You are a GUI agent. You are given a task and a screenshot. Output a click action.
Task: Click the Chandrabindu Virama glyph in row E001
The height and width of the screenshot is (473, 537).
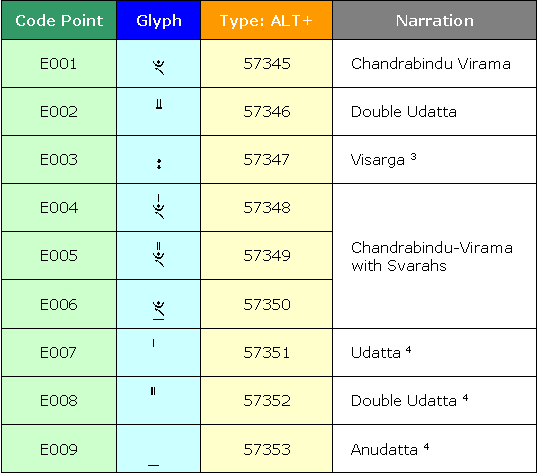(x=159, y=67)
